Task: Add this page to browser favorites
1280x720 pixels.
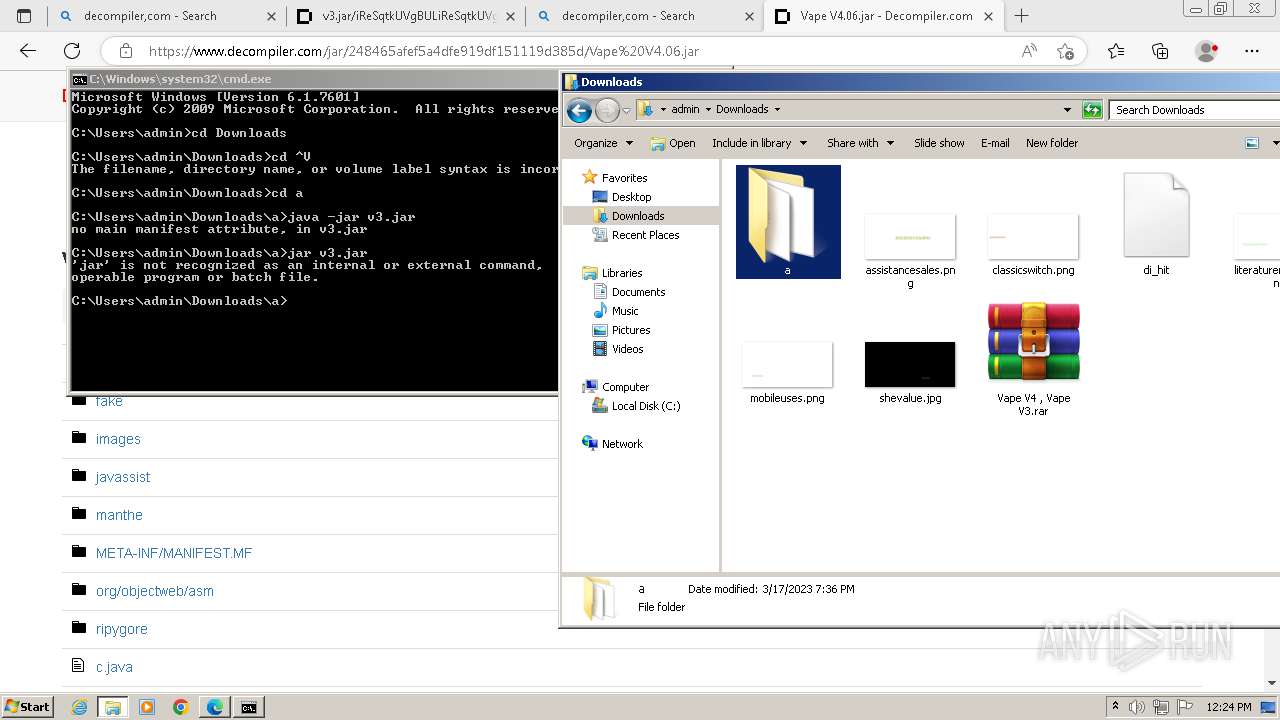Action: click(1065, 51)
